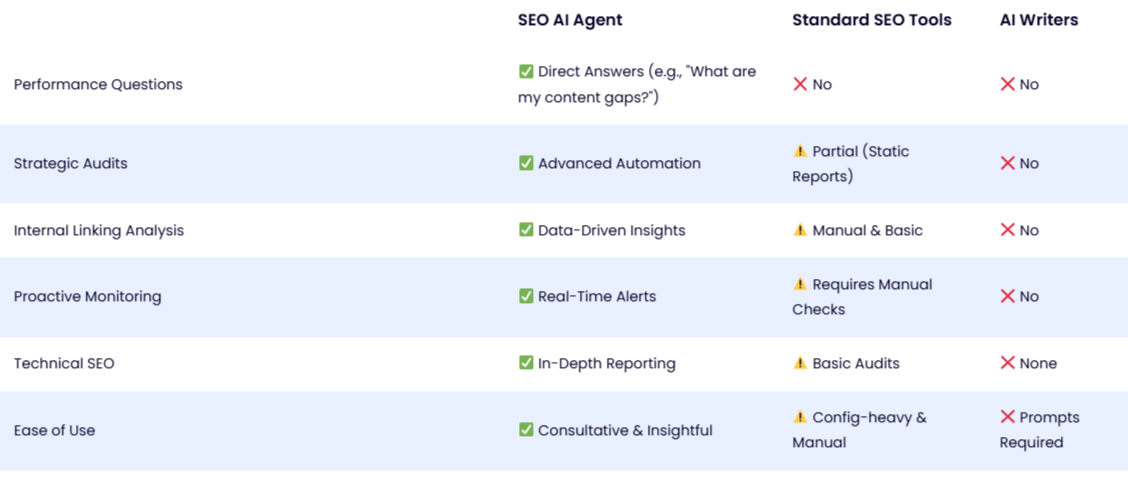Select the Strategic Audits row label
Image resolution: width=1128 pixels, height=477 pixels.
[x=71, y=163]
